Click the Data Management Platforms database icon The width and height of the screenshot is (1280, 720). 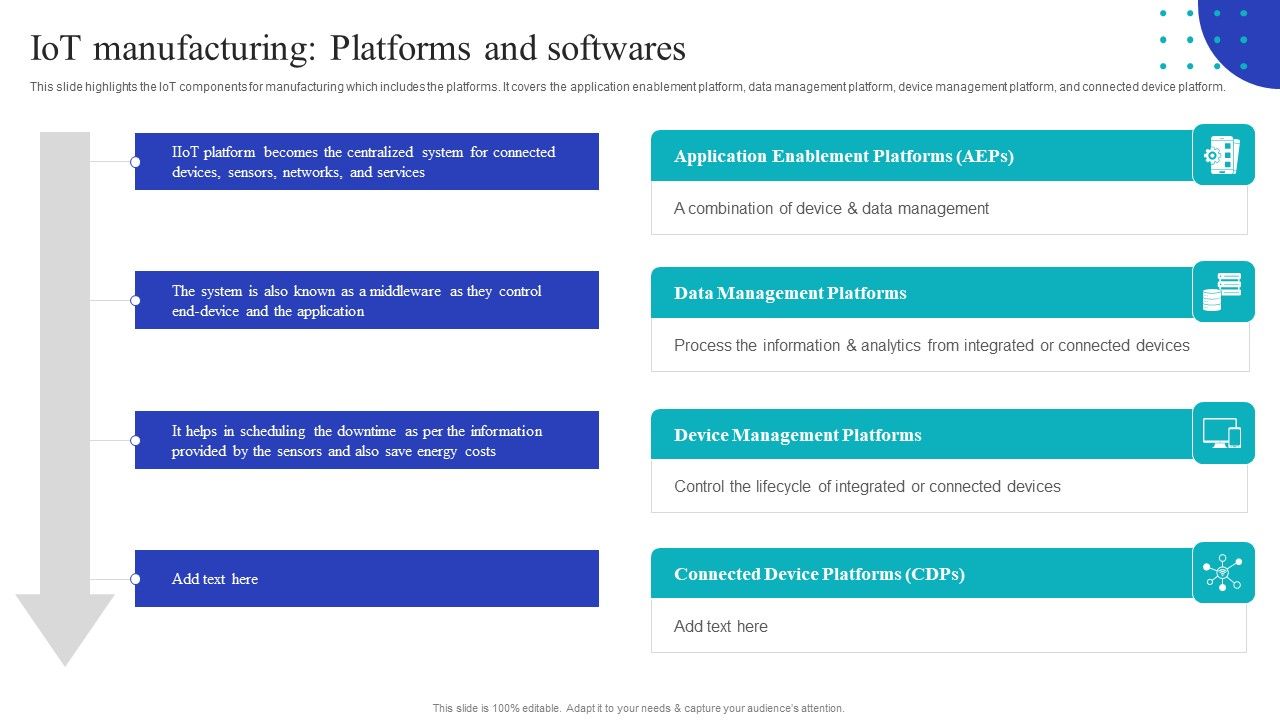pyautogui.click(x=1223, y=292)
